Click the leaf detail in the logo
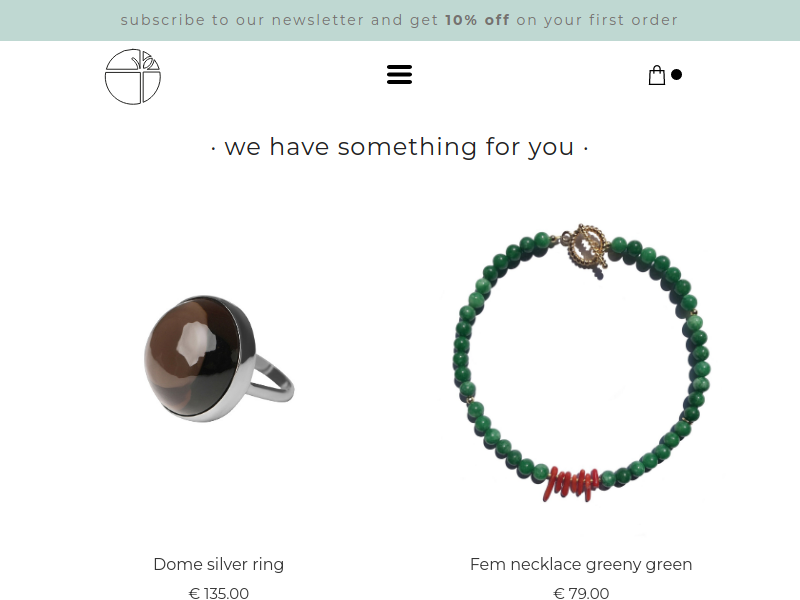Screen dimensions: 800x600 pos(148,62)
